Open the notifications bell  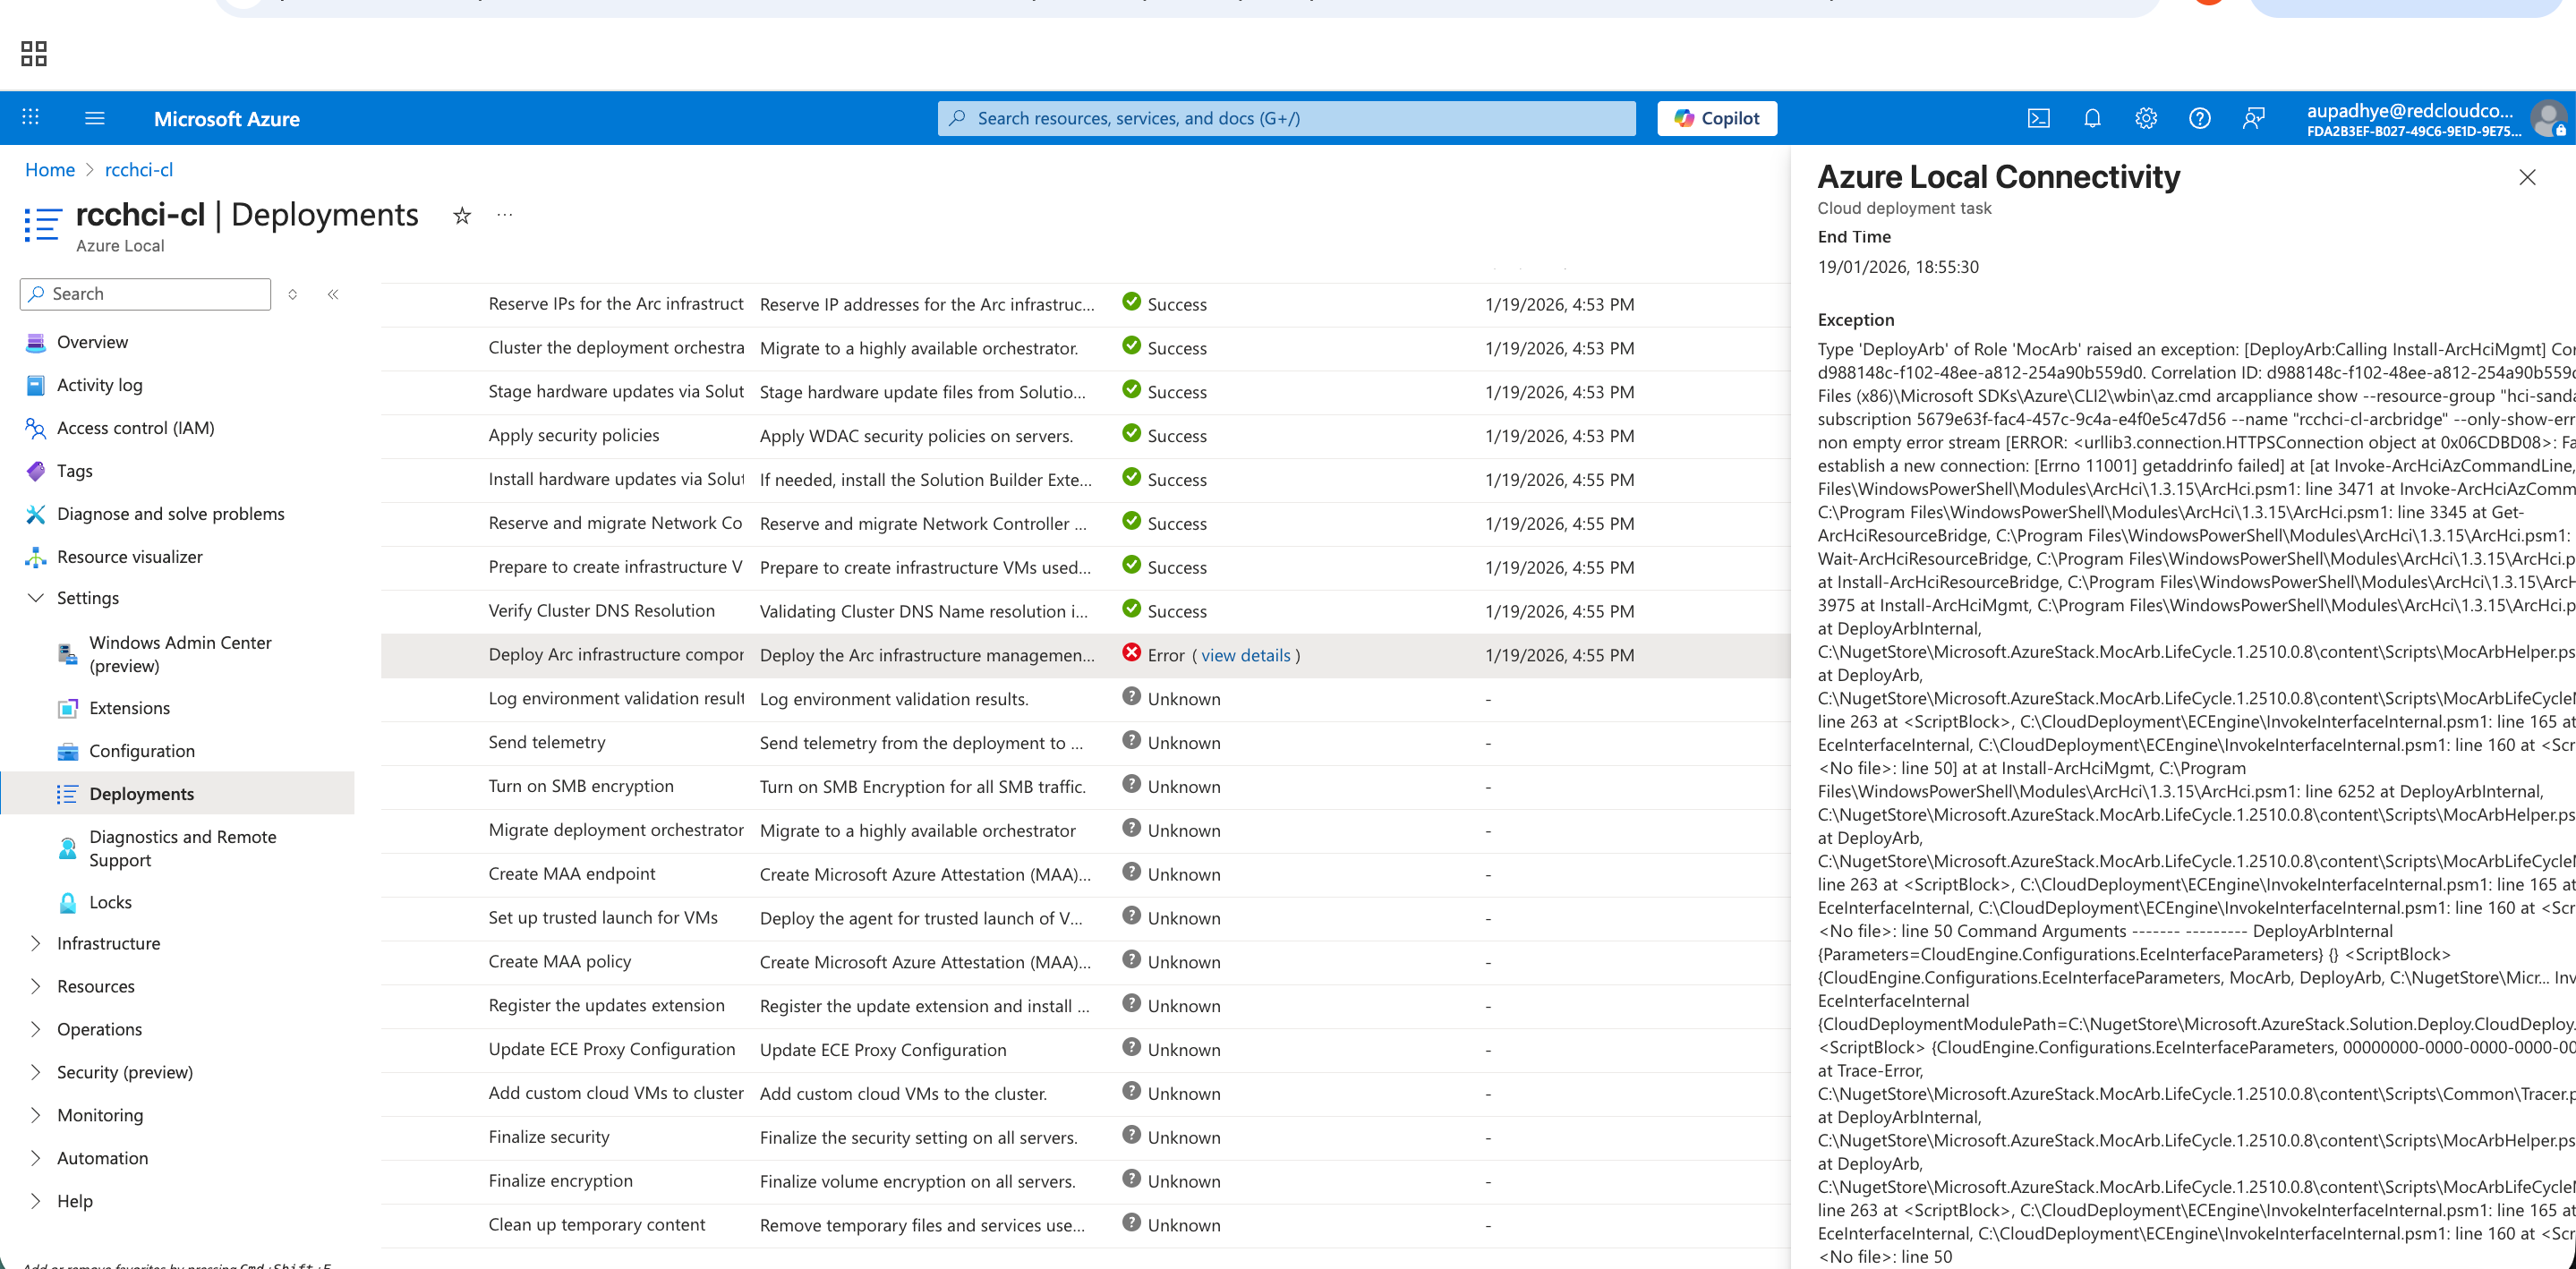click(2092, 118)
